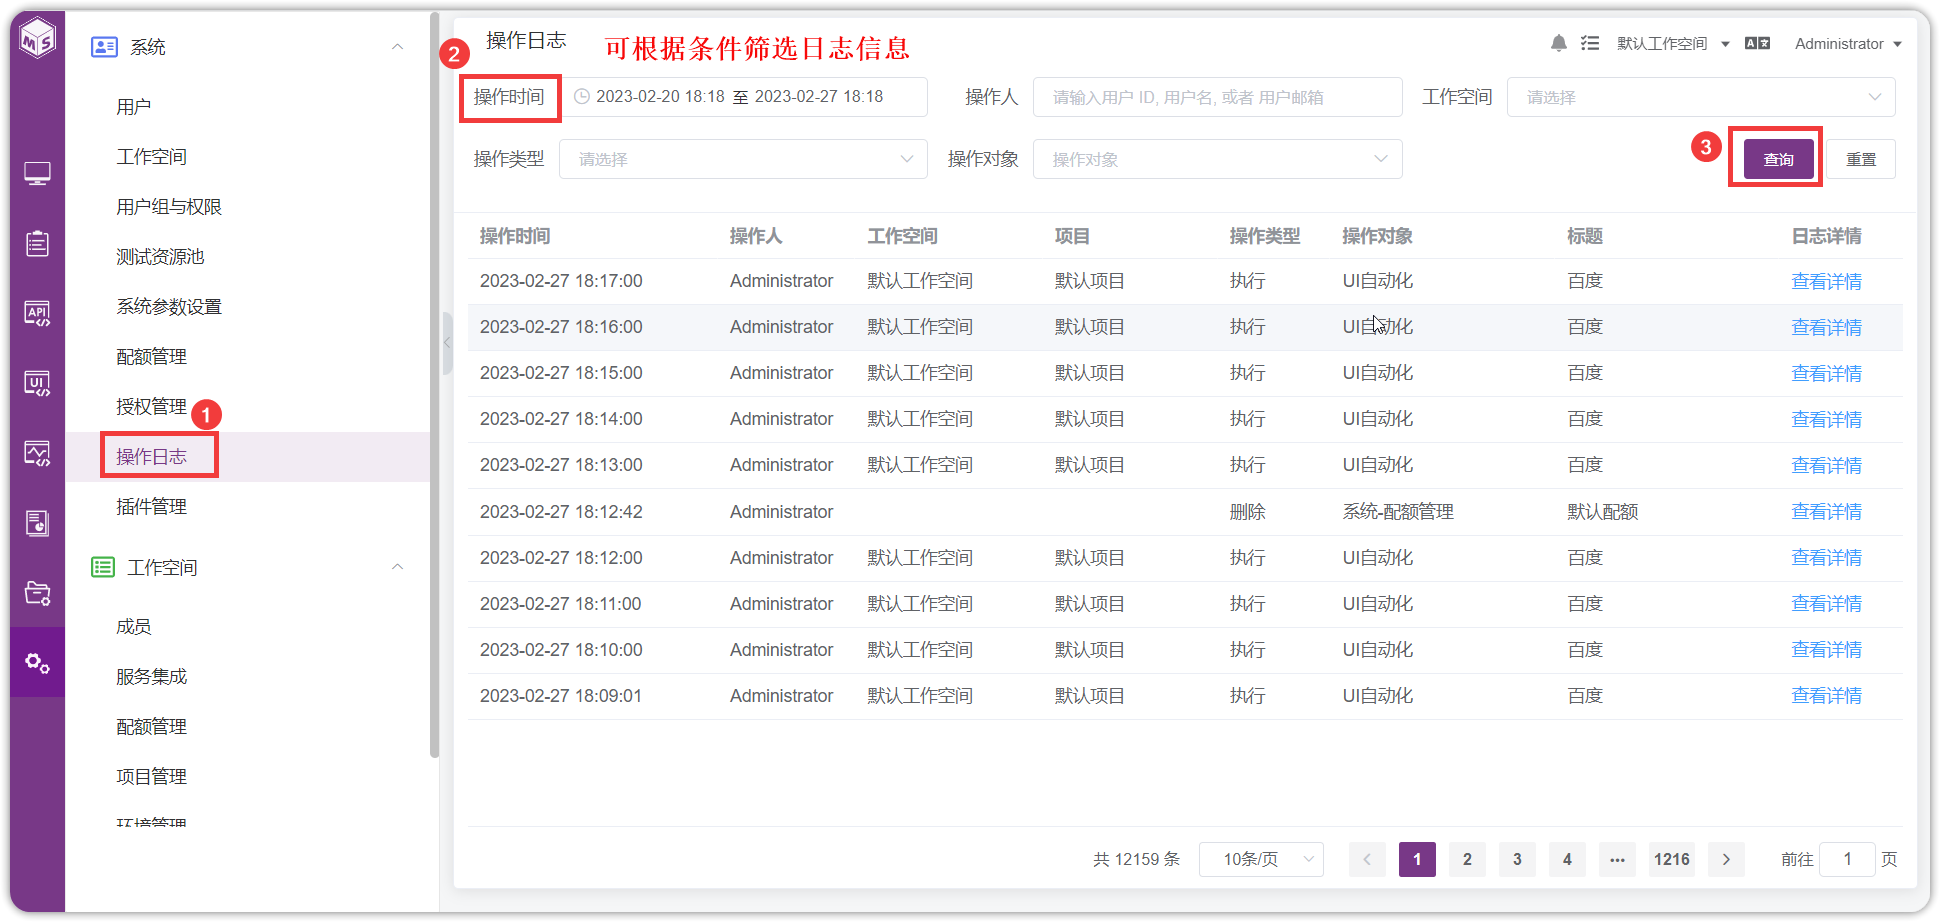
Task: Open the 工作空间 filter dropdown
Action: [x=1701, y=97]
